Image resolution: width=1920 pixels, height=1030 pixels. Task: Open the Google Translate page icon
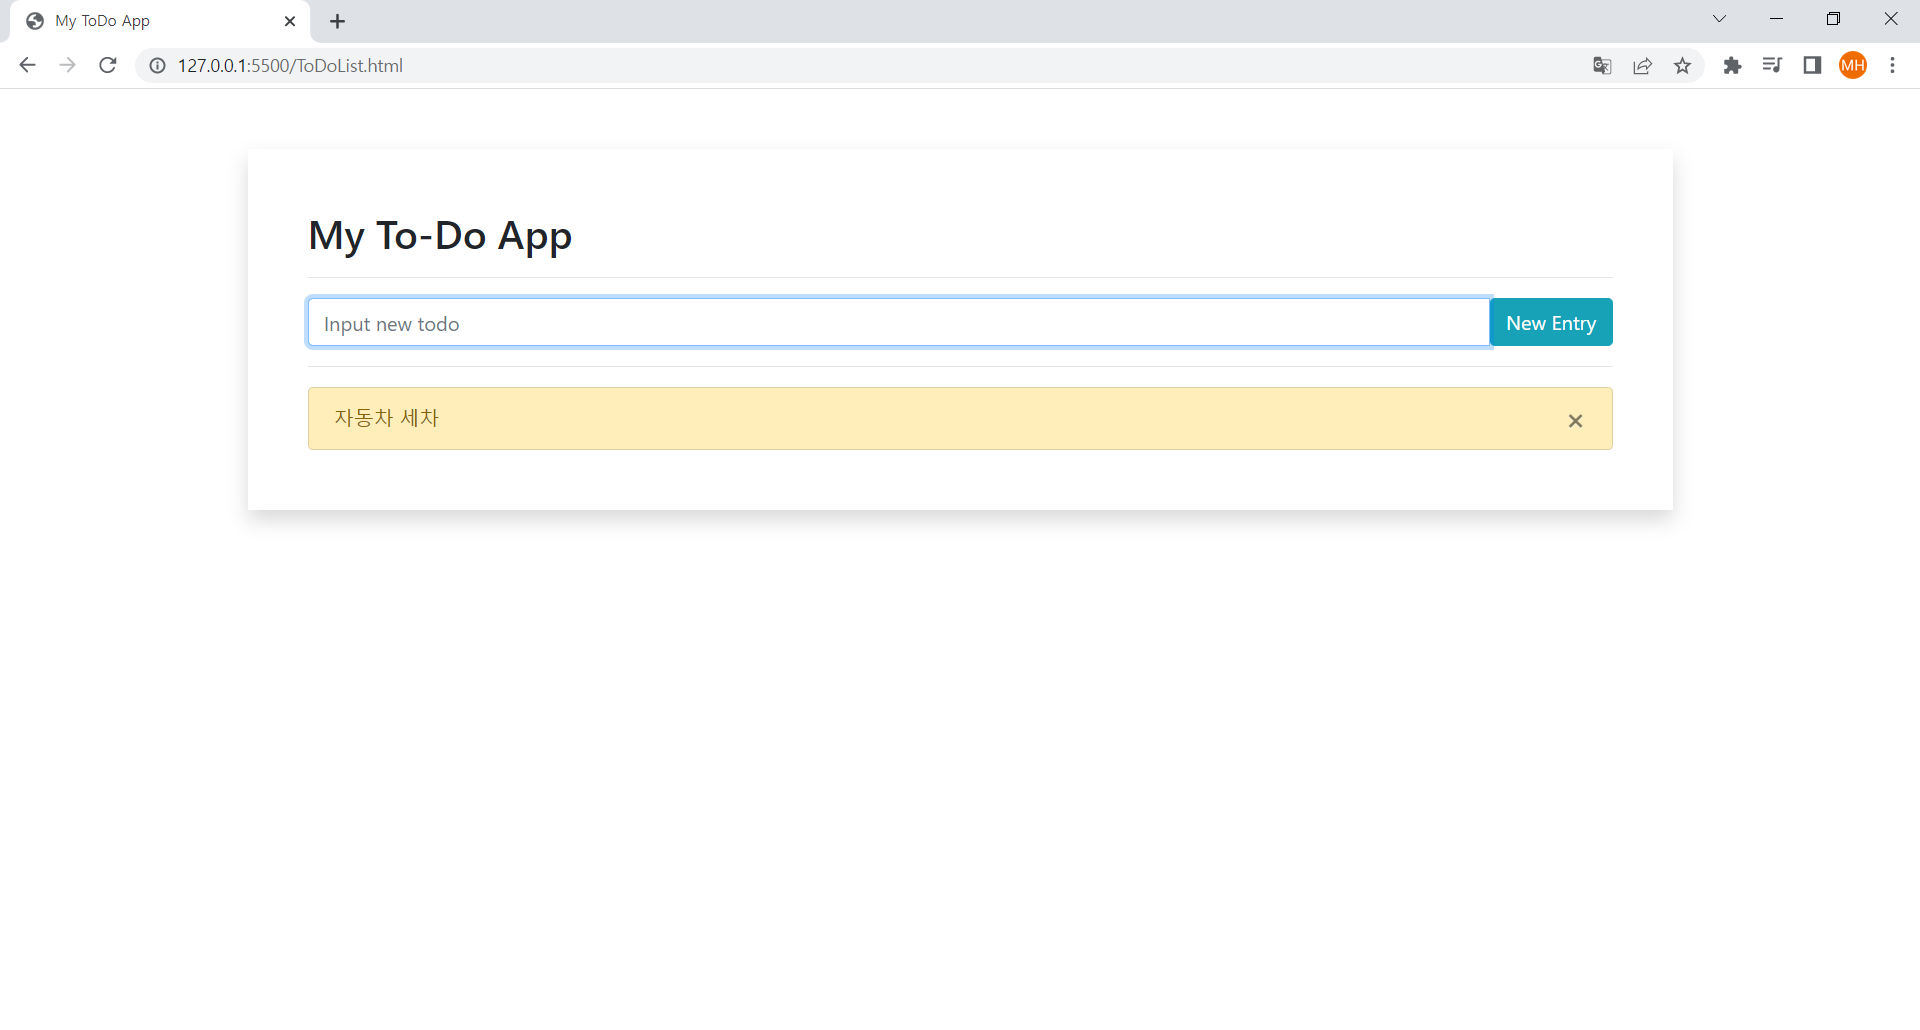(1601, 65)
